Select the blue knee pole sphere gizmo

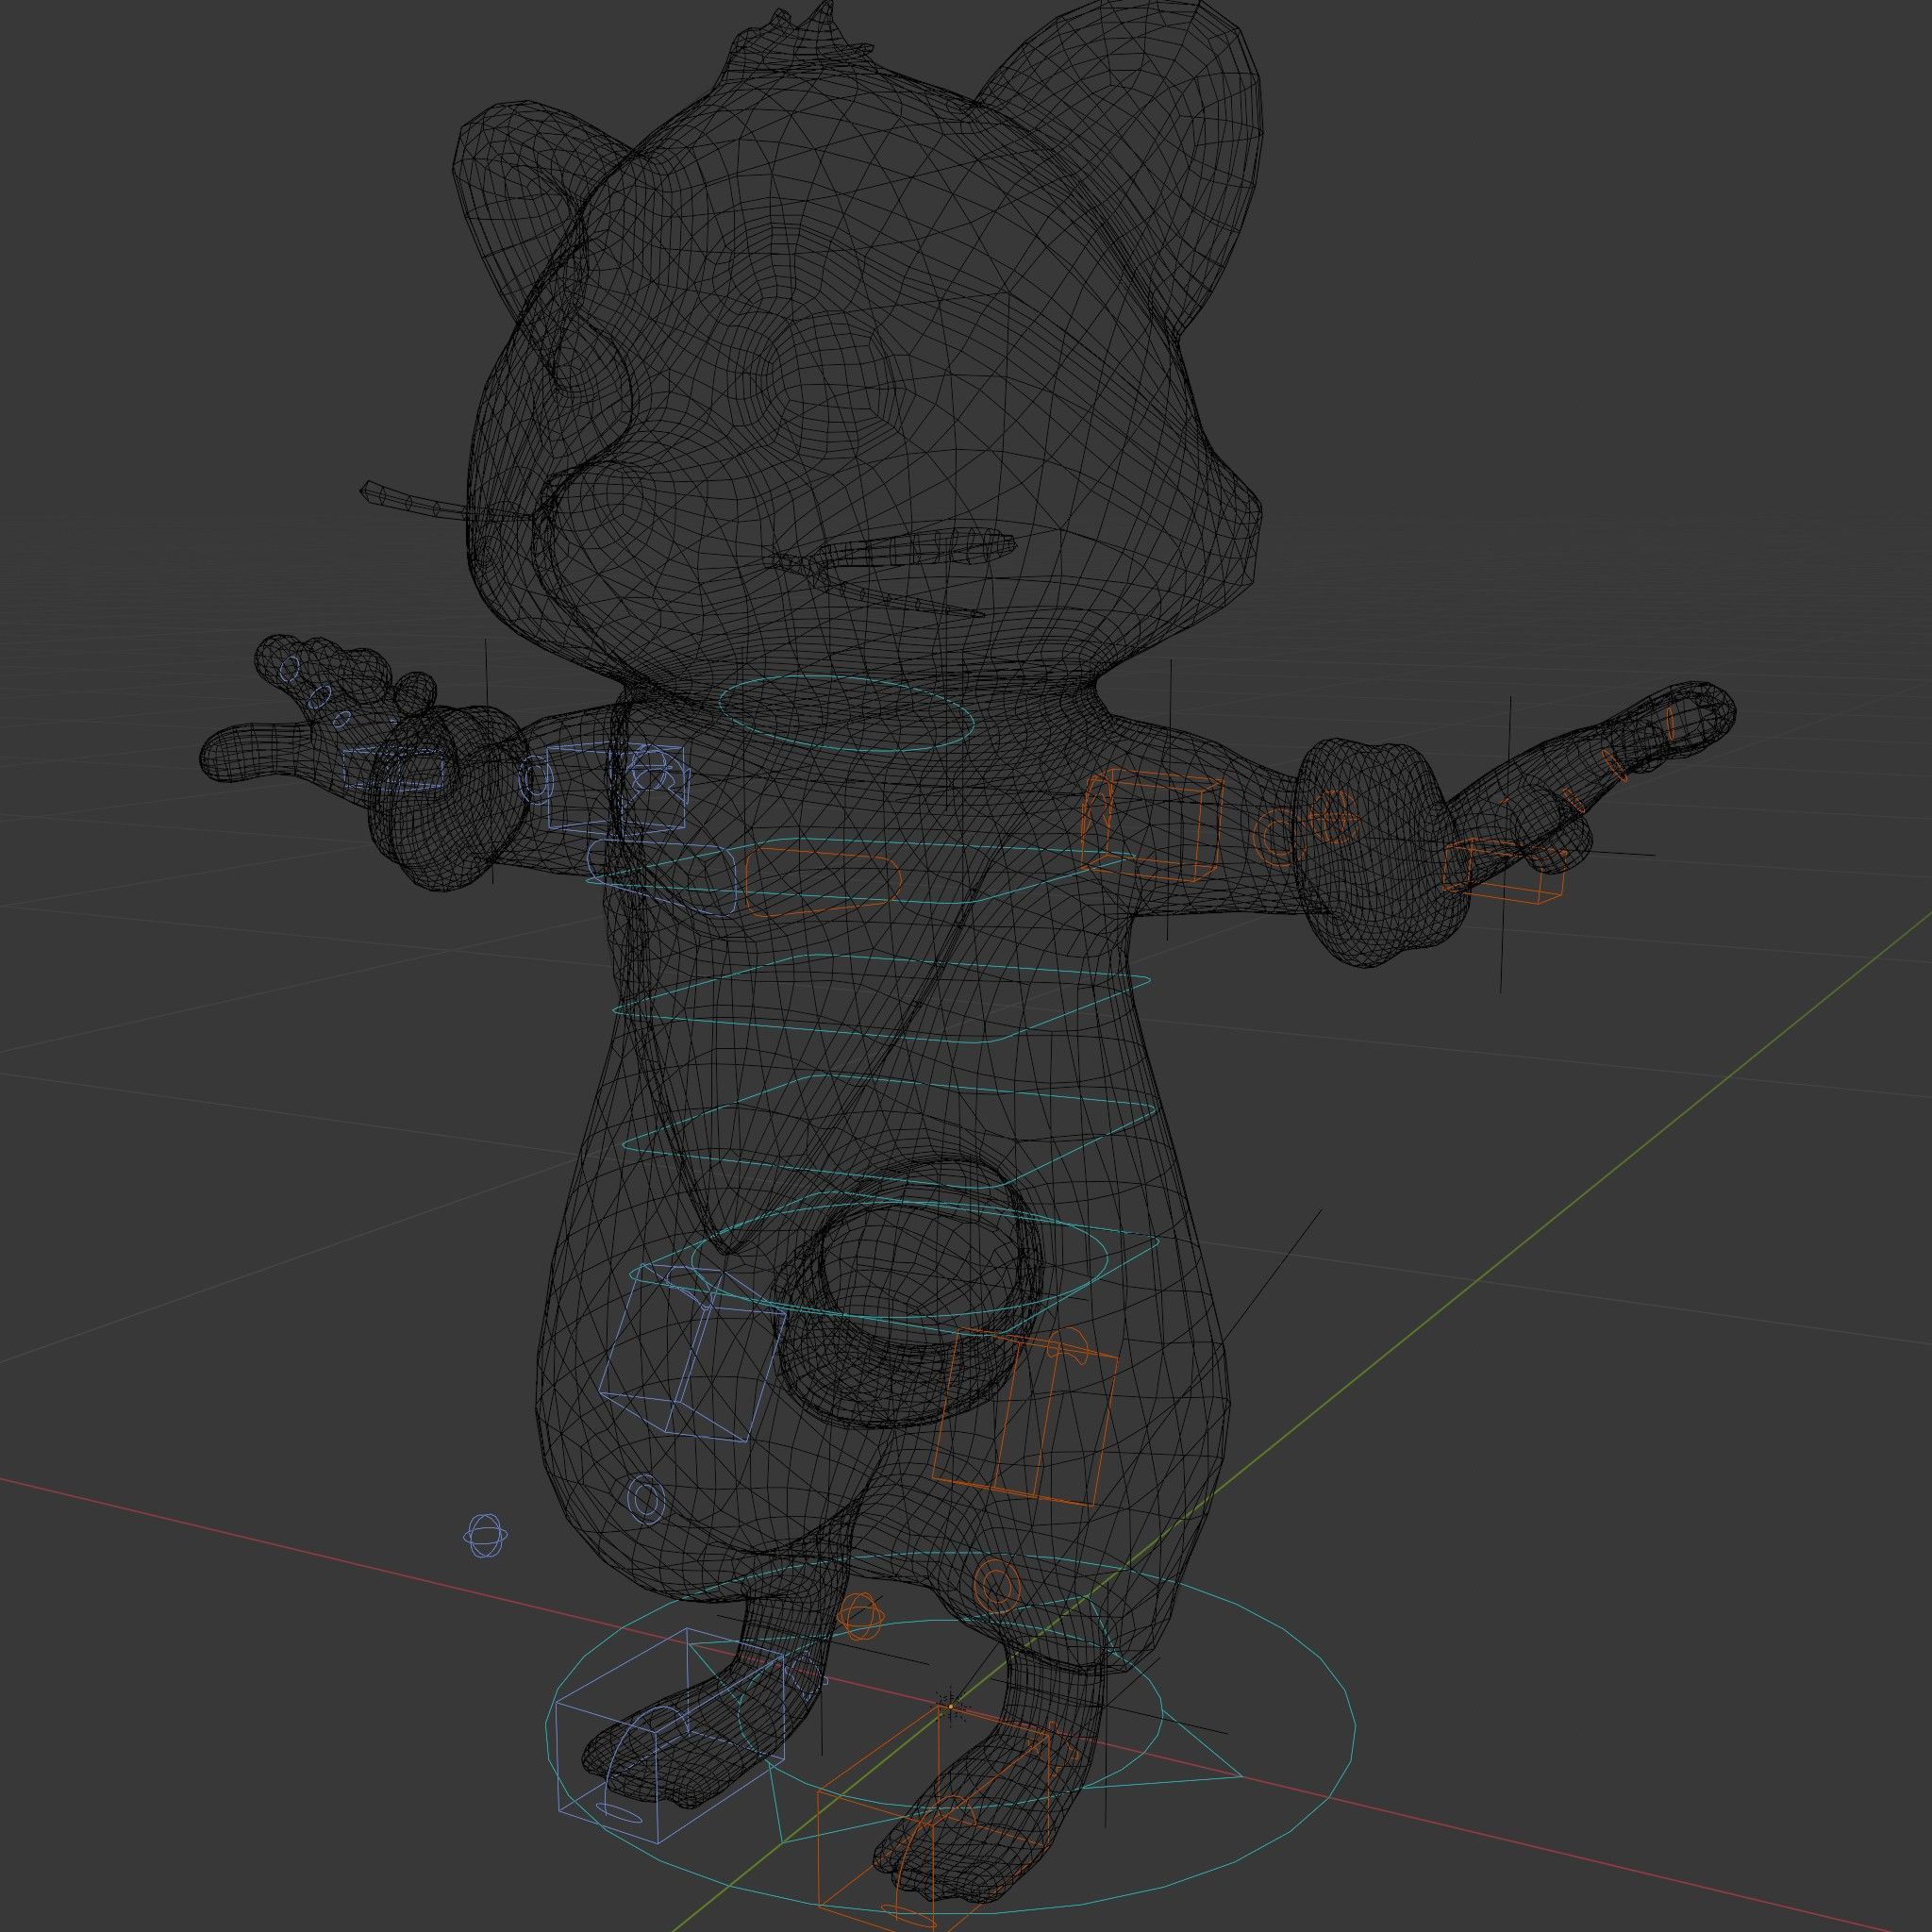point(486,1535)
